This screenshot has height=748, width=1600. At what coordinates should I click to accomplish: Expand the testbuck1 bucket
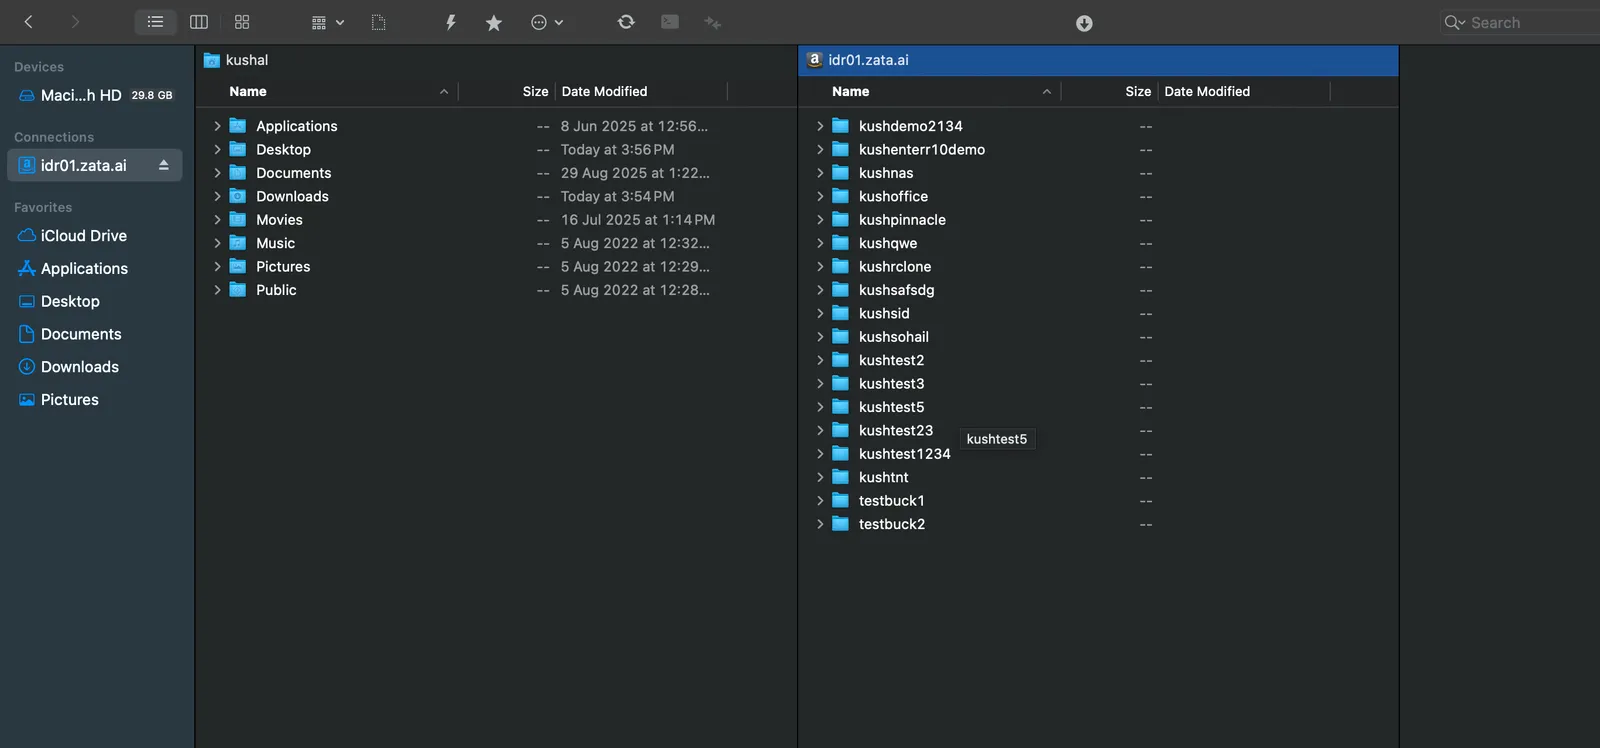click(x=820, y=501)
